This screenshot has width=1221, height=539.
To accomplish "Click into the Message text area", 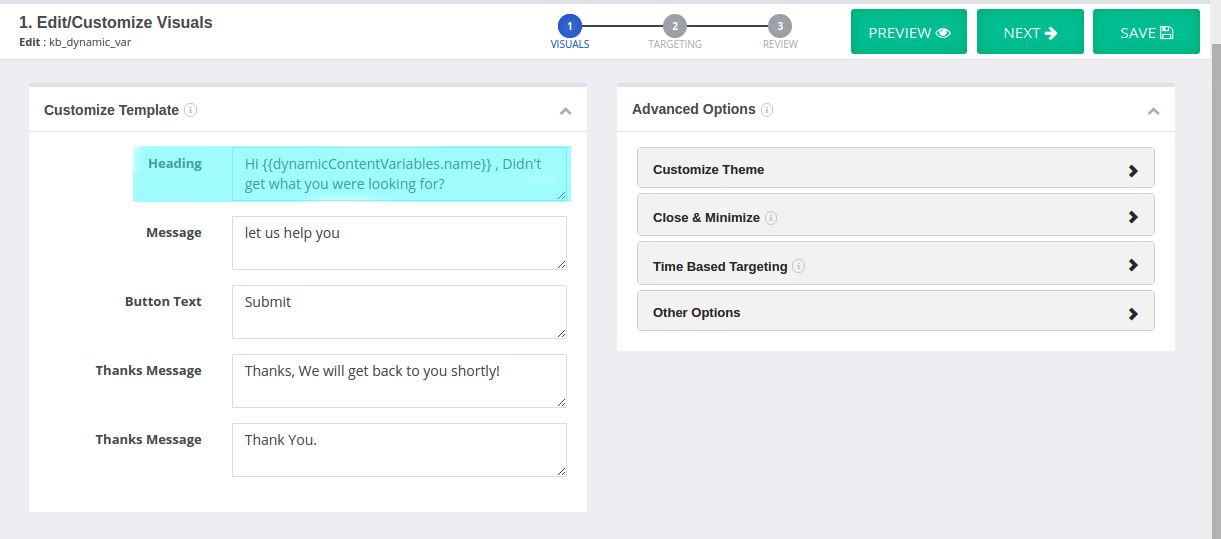I will (399, 243).
